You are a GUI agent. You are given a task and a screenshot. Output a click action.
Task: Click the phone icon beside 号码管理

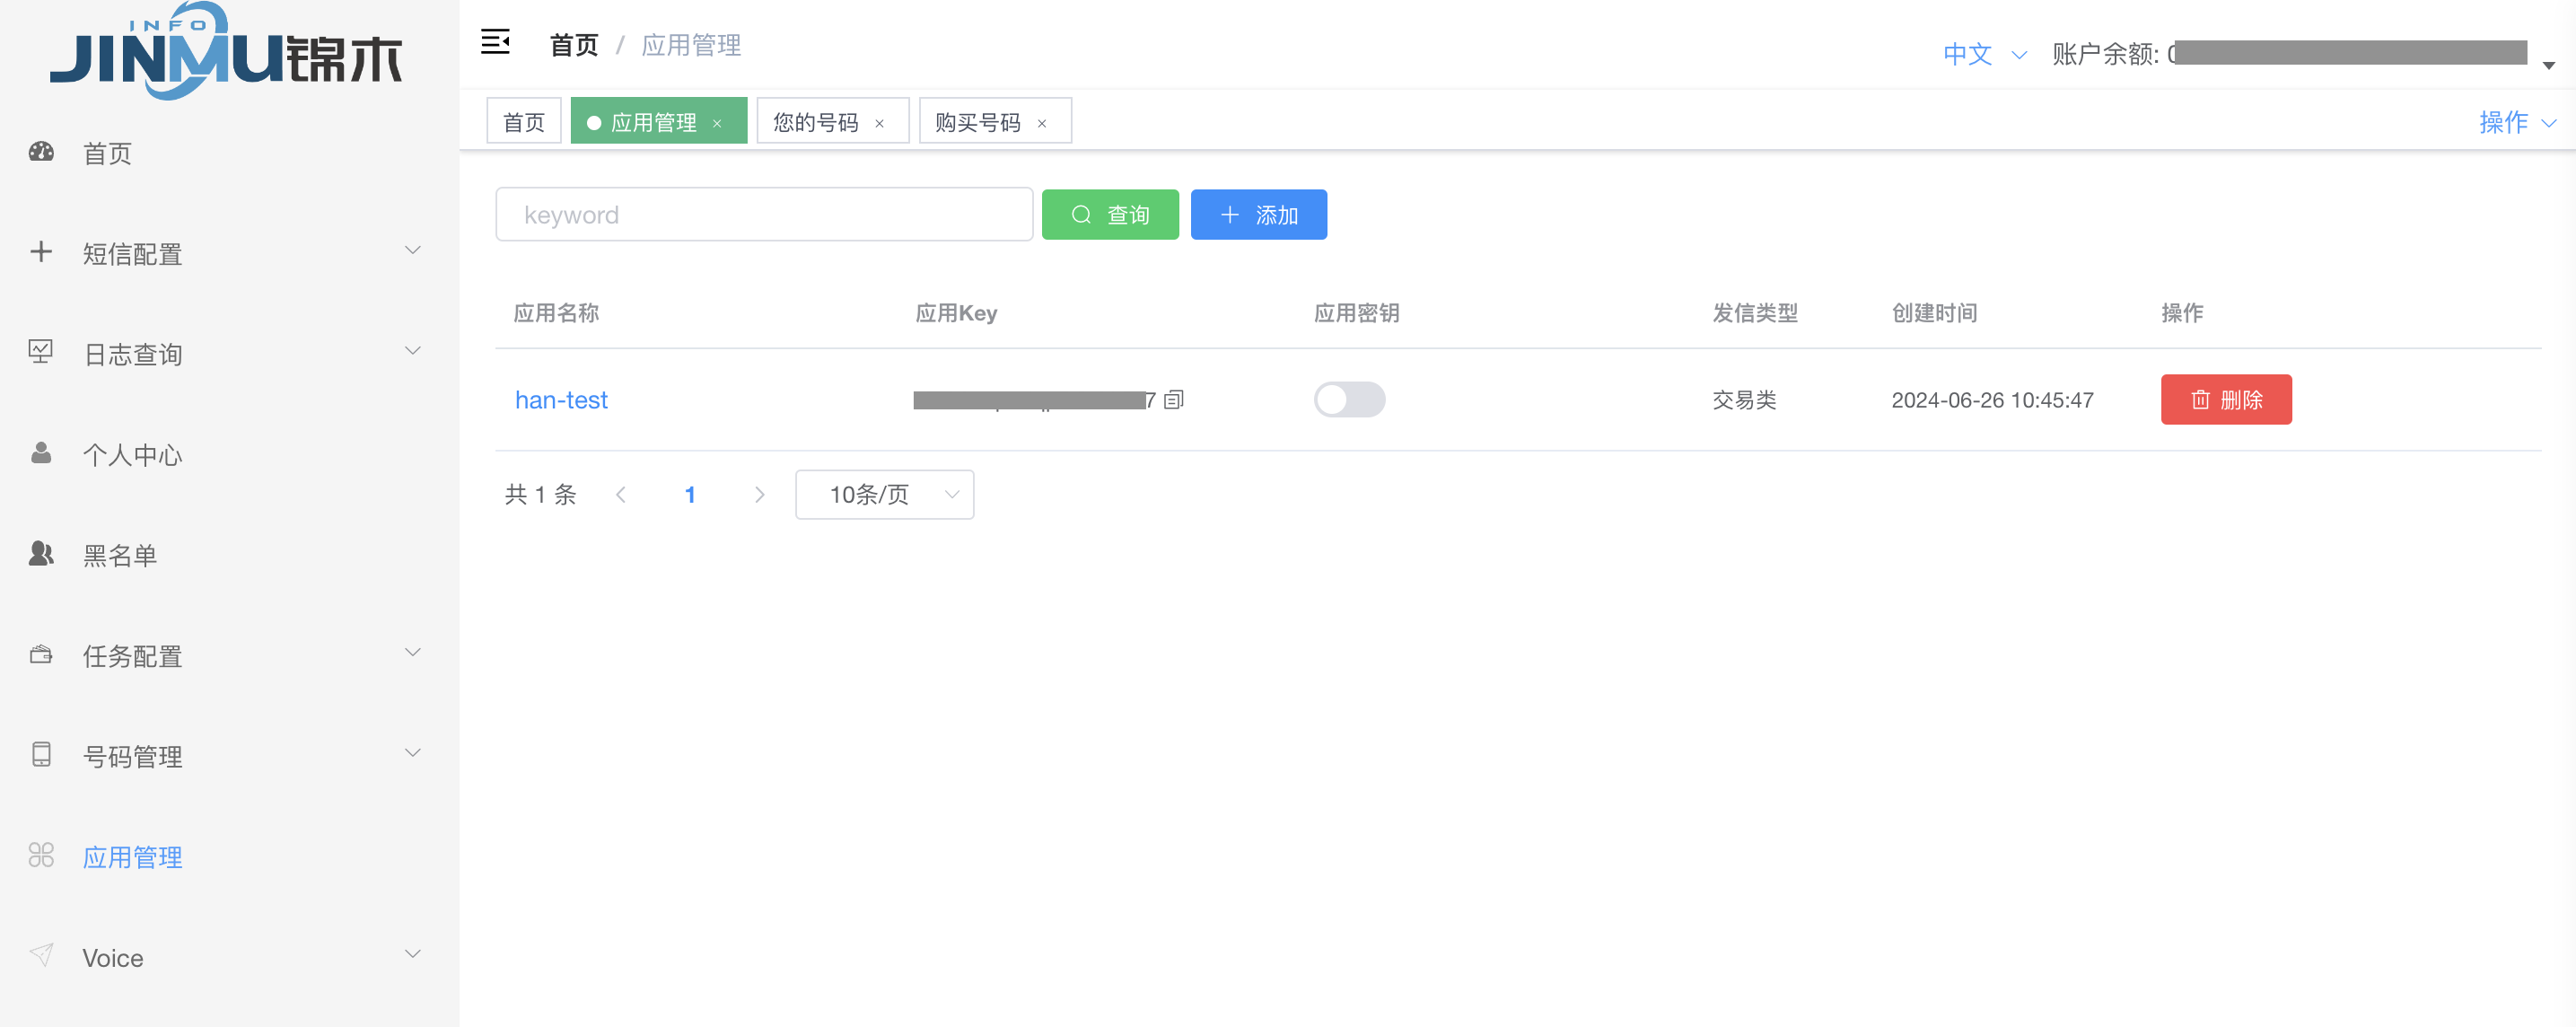tap(41, 754)
